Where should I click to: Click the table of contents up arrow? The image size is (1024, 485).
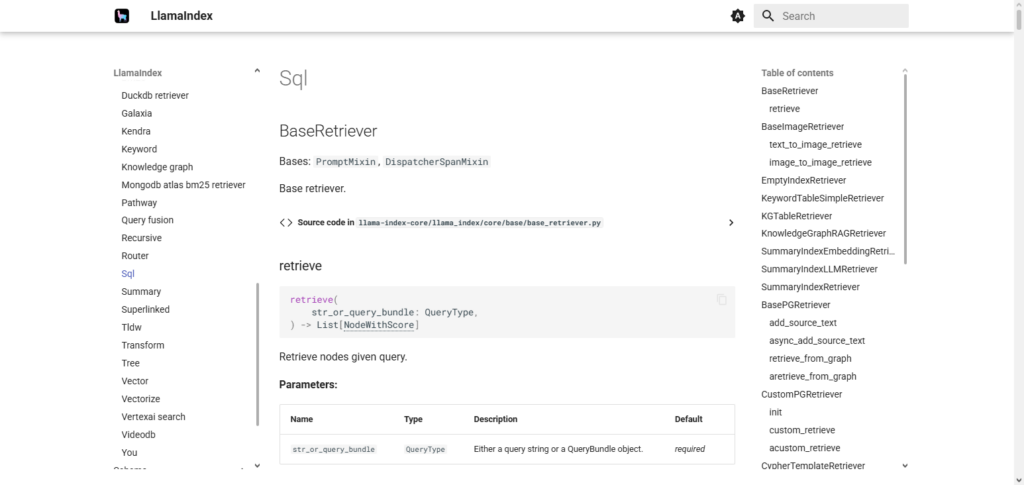904,70
